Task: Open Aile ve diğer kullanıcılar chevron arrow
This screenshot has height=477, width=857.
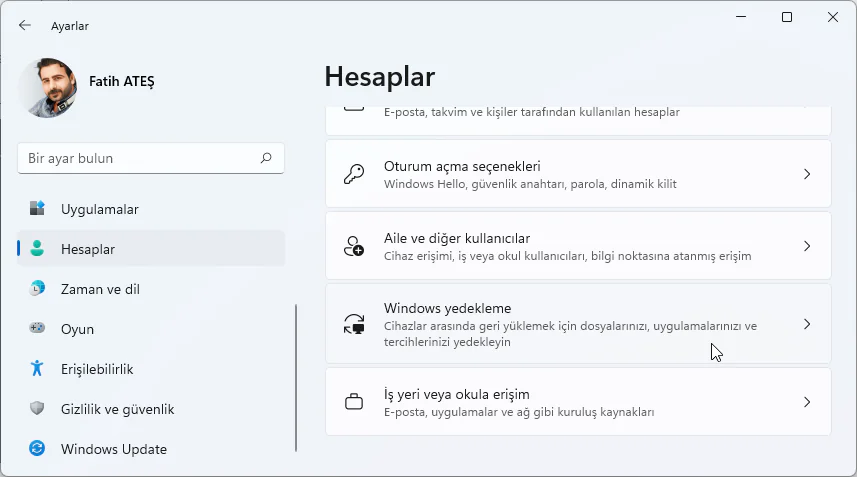Action: tap(807, 246)
